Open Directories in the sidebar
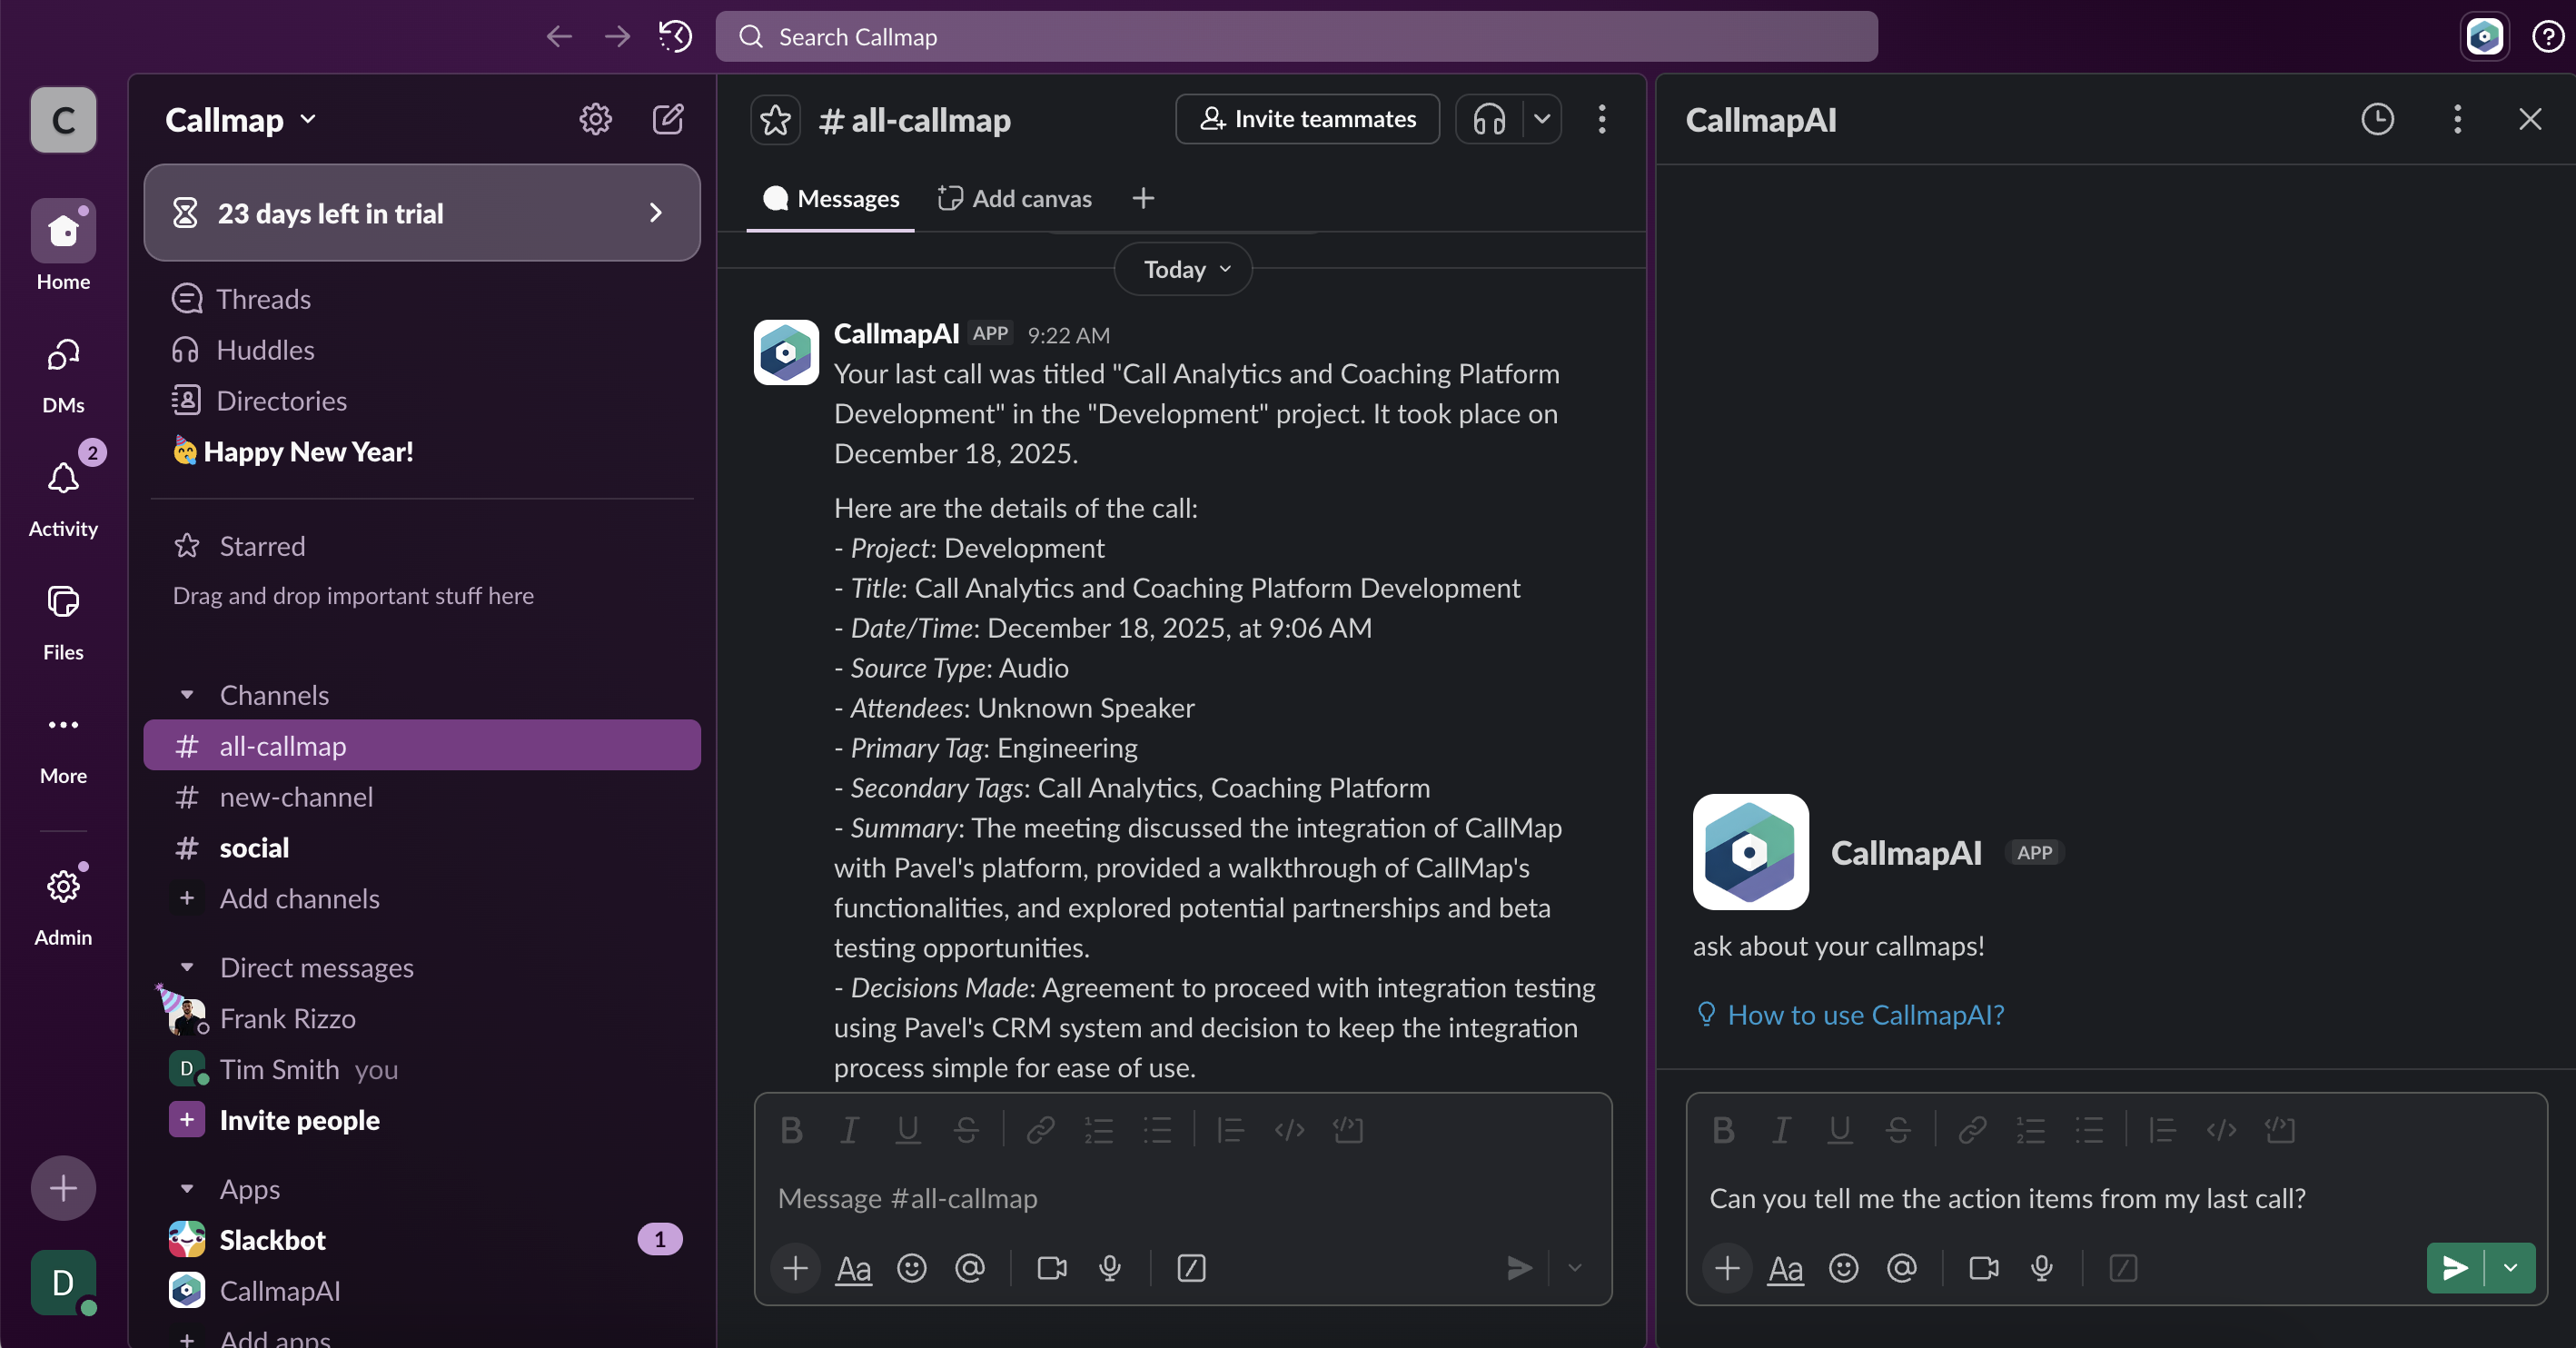Screen dimensions: 2576x1348 coord(422,400)
